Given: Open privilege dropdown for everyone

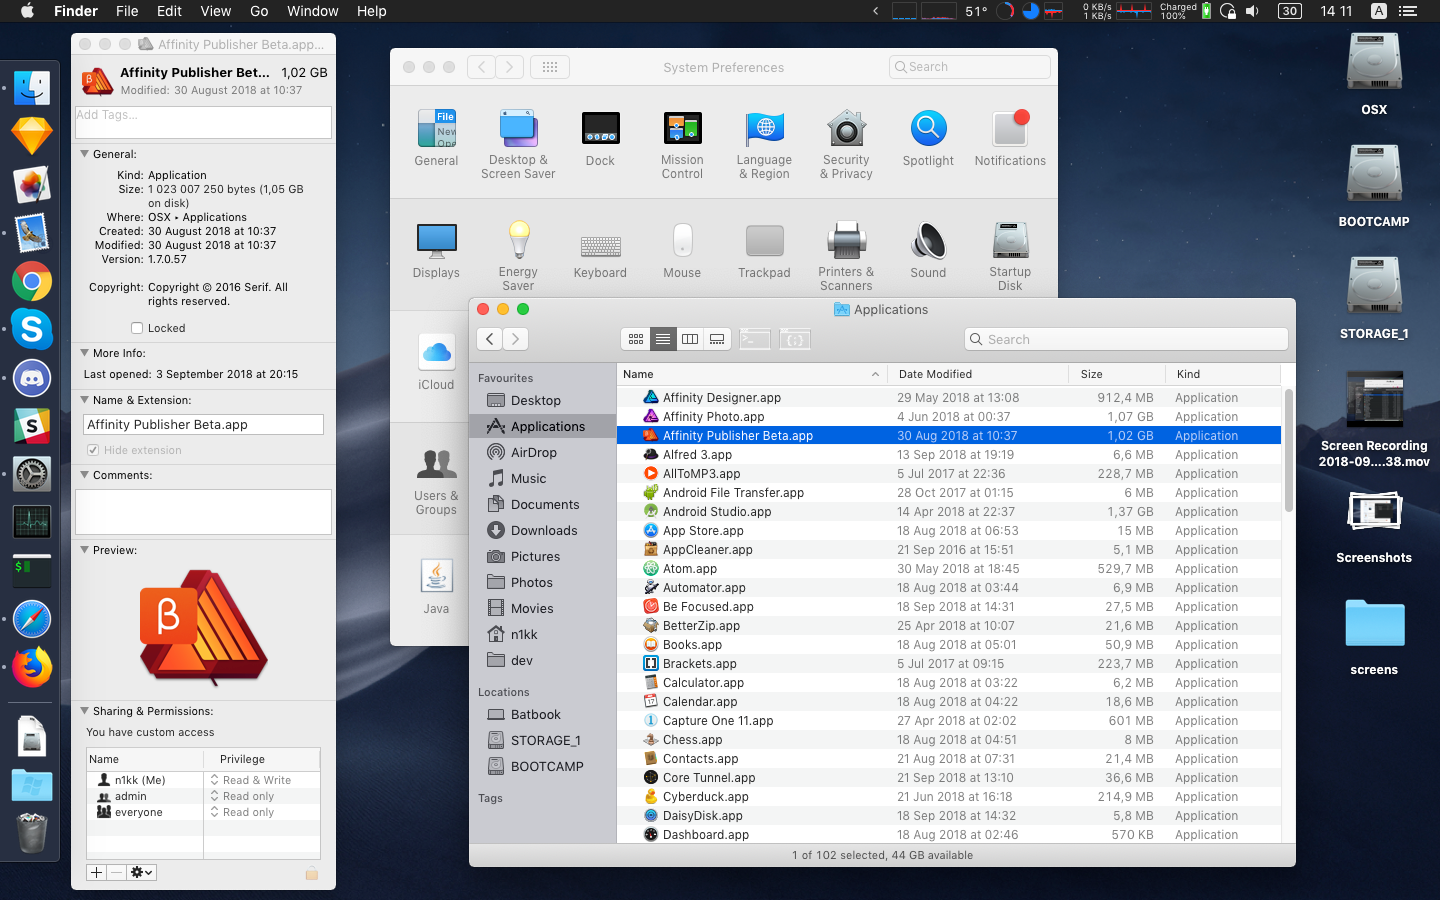Looking at the screenshot, I should 242,812.
